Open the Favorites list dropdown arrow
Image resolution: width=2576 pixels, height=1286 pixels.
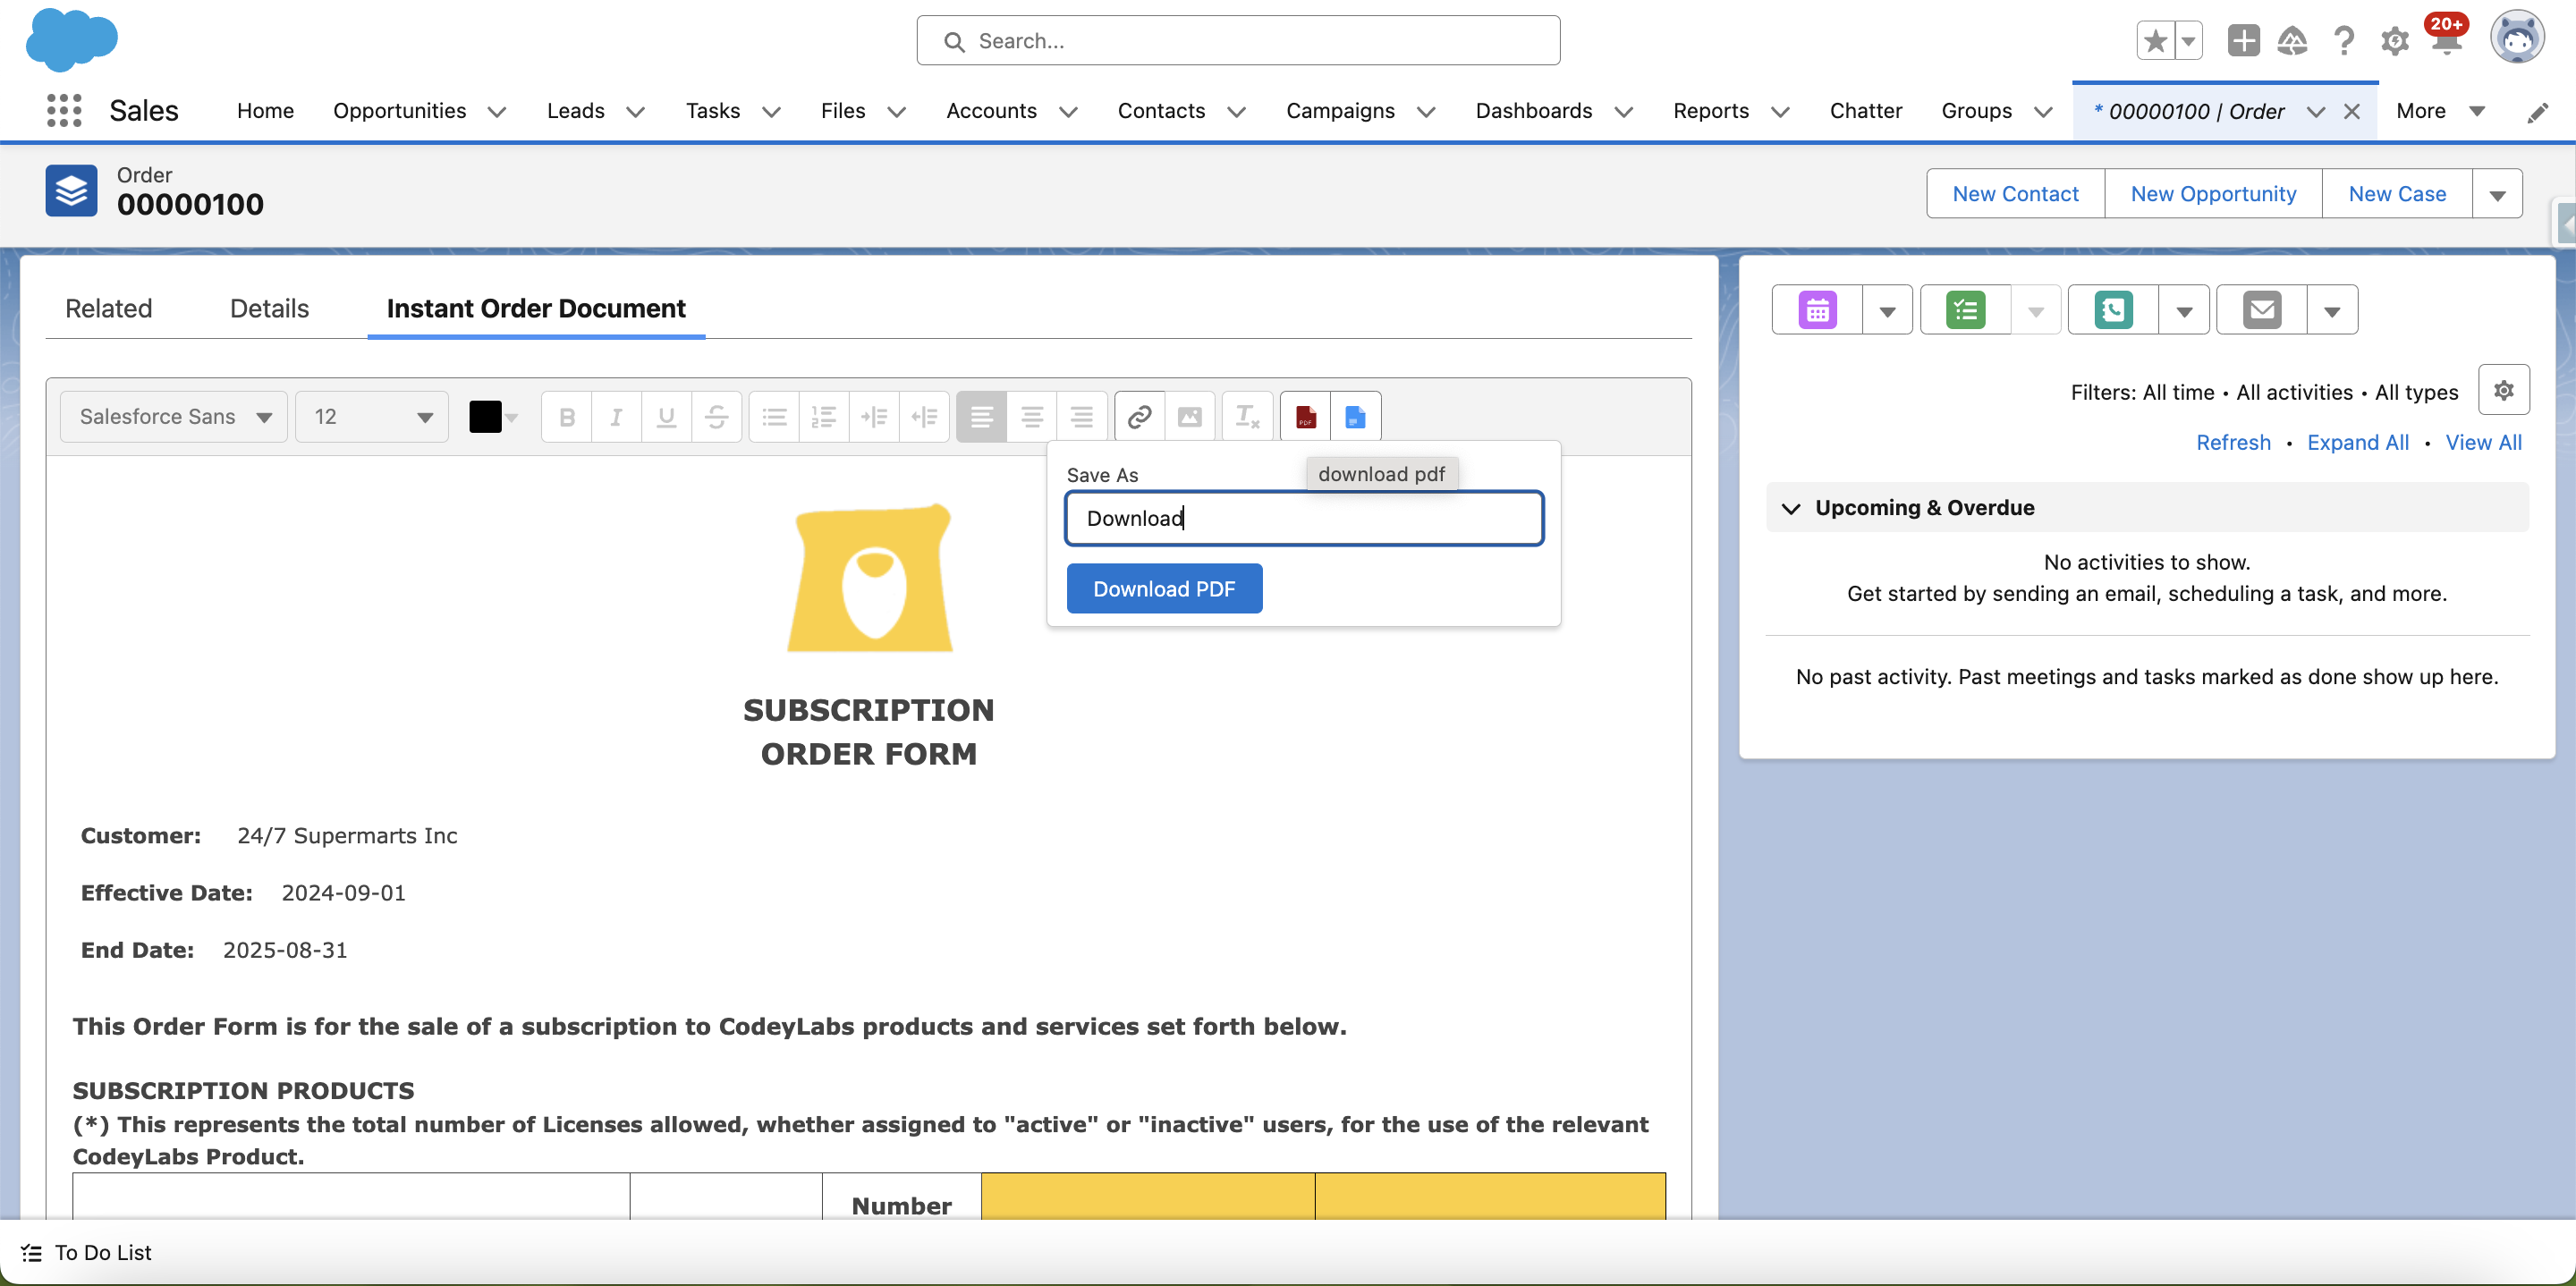click(2188, 41)
